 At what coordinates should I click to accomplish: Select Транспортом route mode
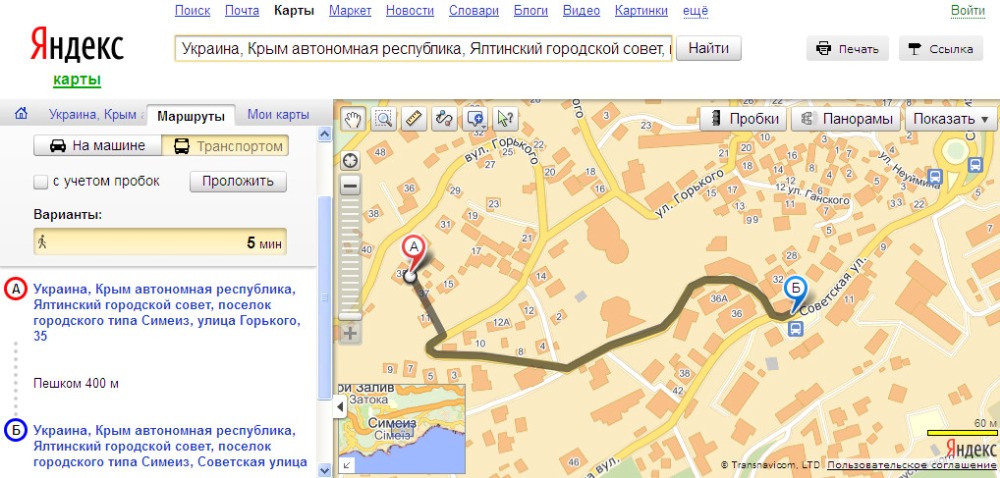click(x=225, y=146)
